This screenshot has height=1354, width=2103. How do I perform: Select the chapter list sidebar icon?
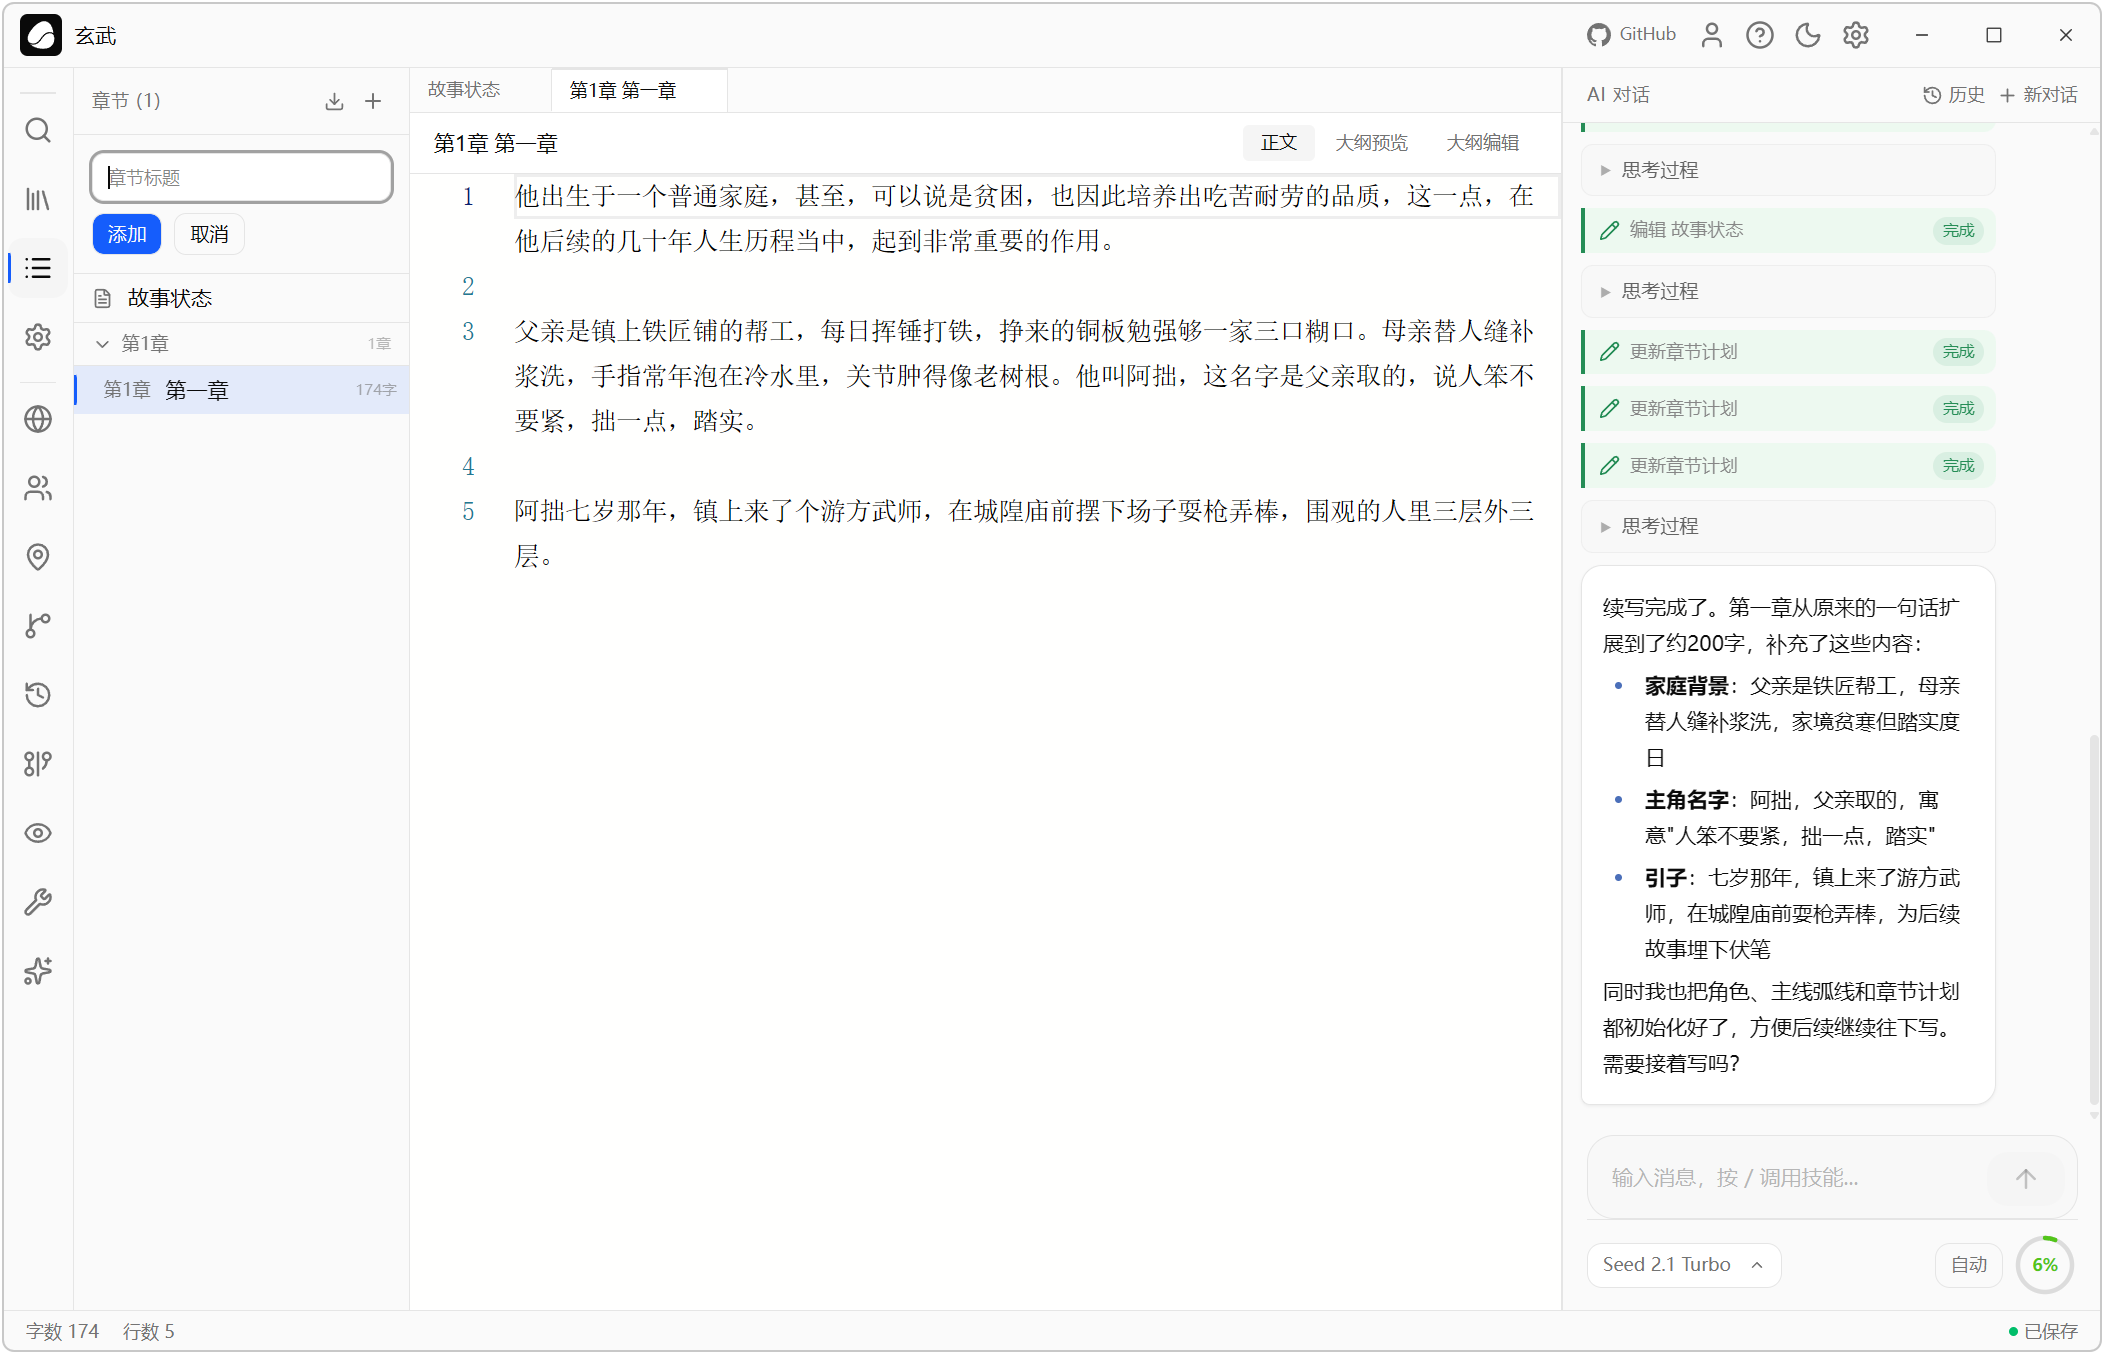pos(38,268)
